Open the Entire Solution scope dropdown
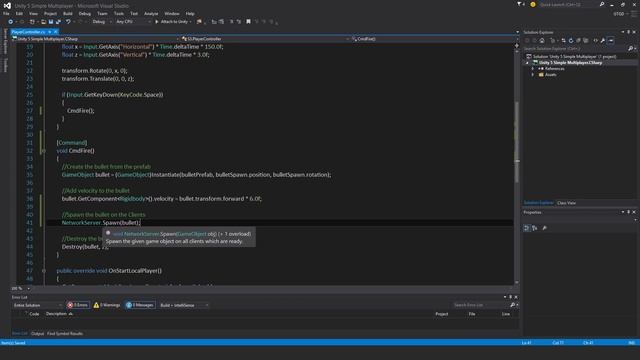The width and height of the screenshot is (640, 360). [37, 305]
